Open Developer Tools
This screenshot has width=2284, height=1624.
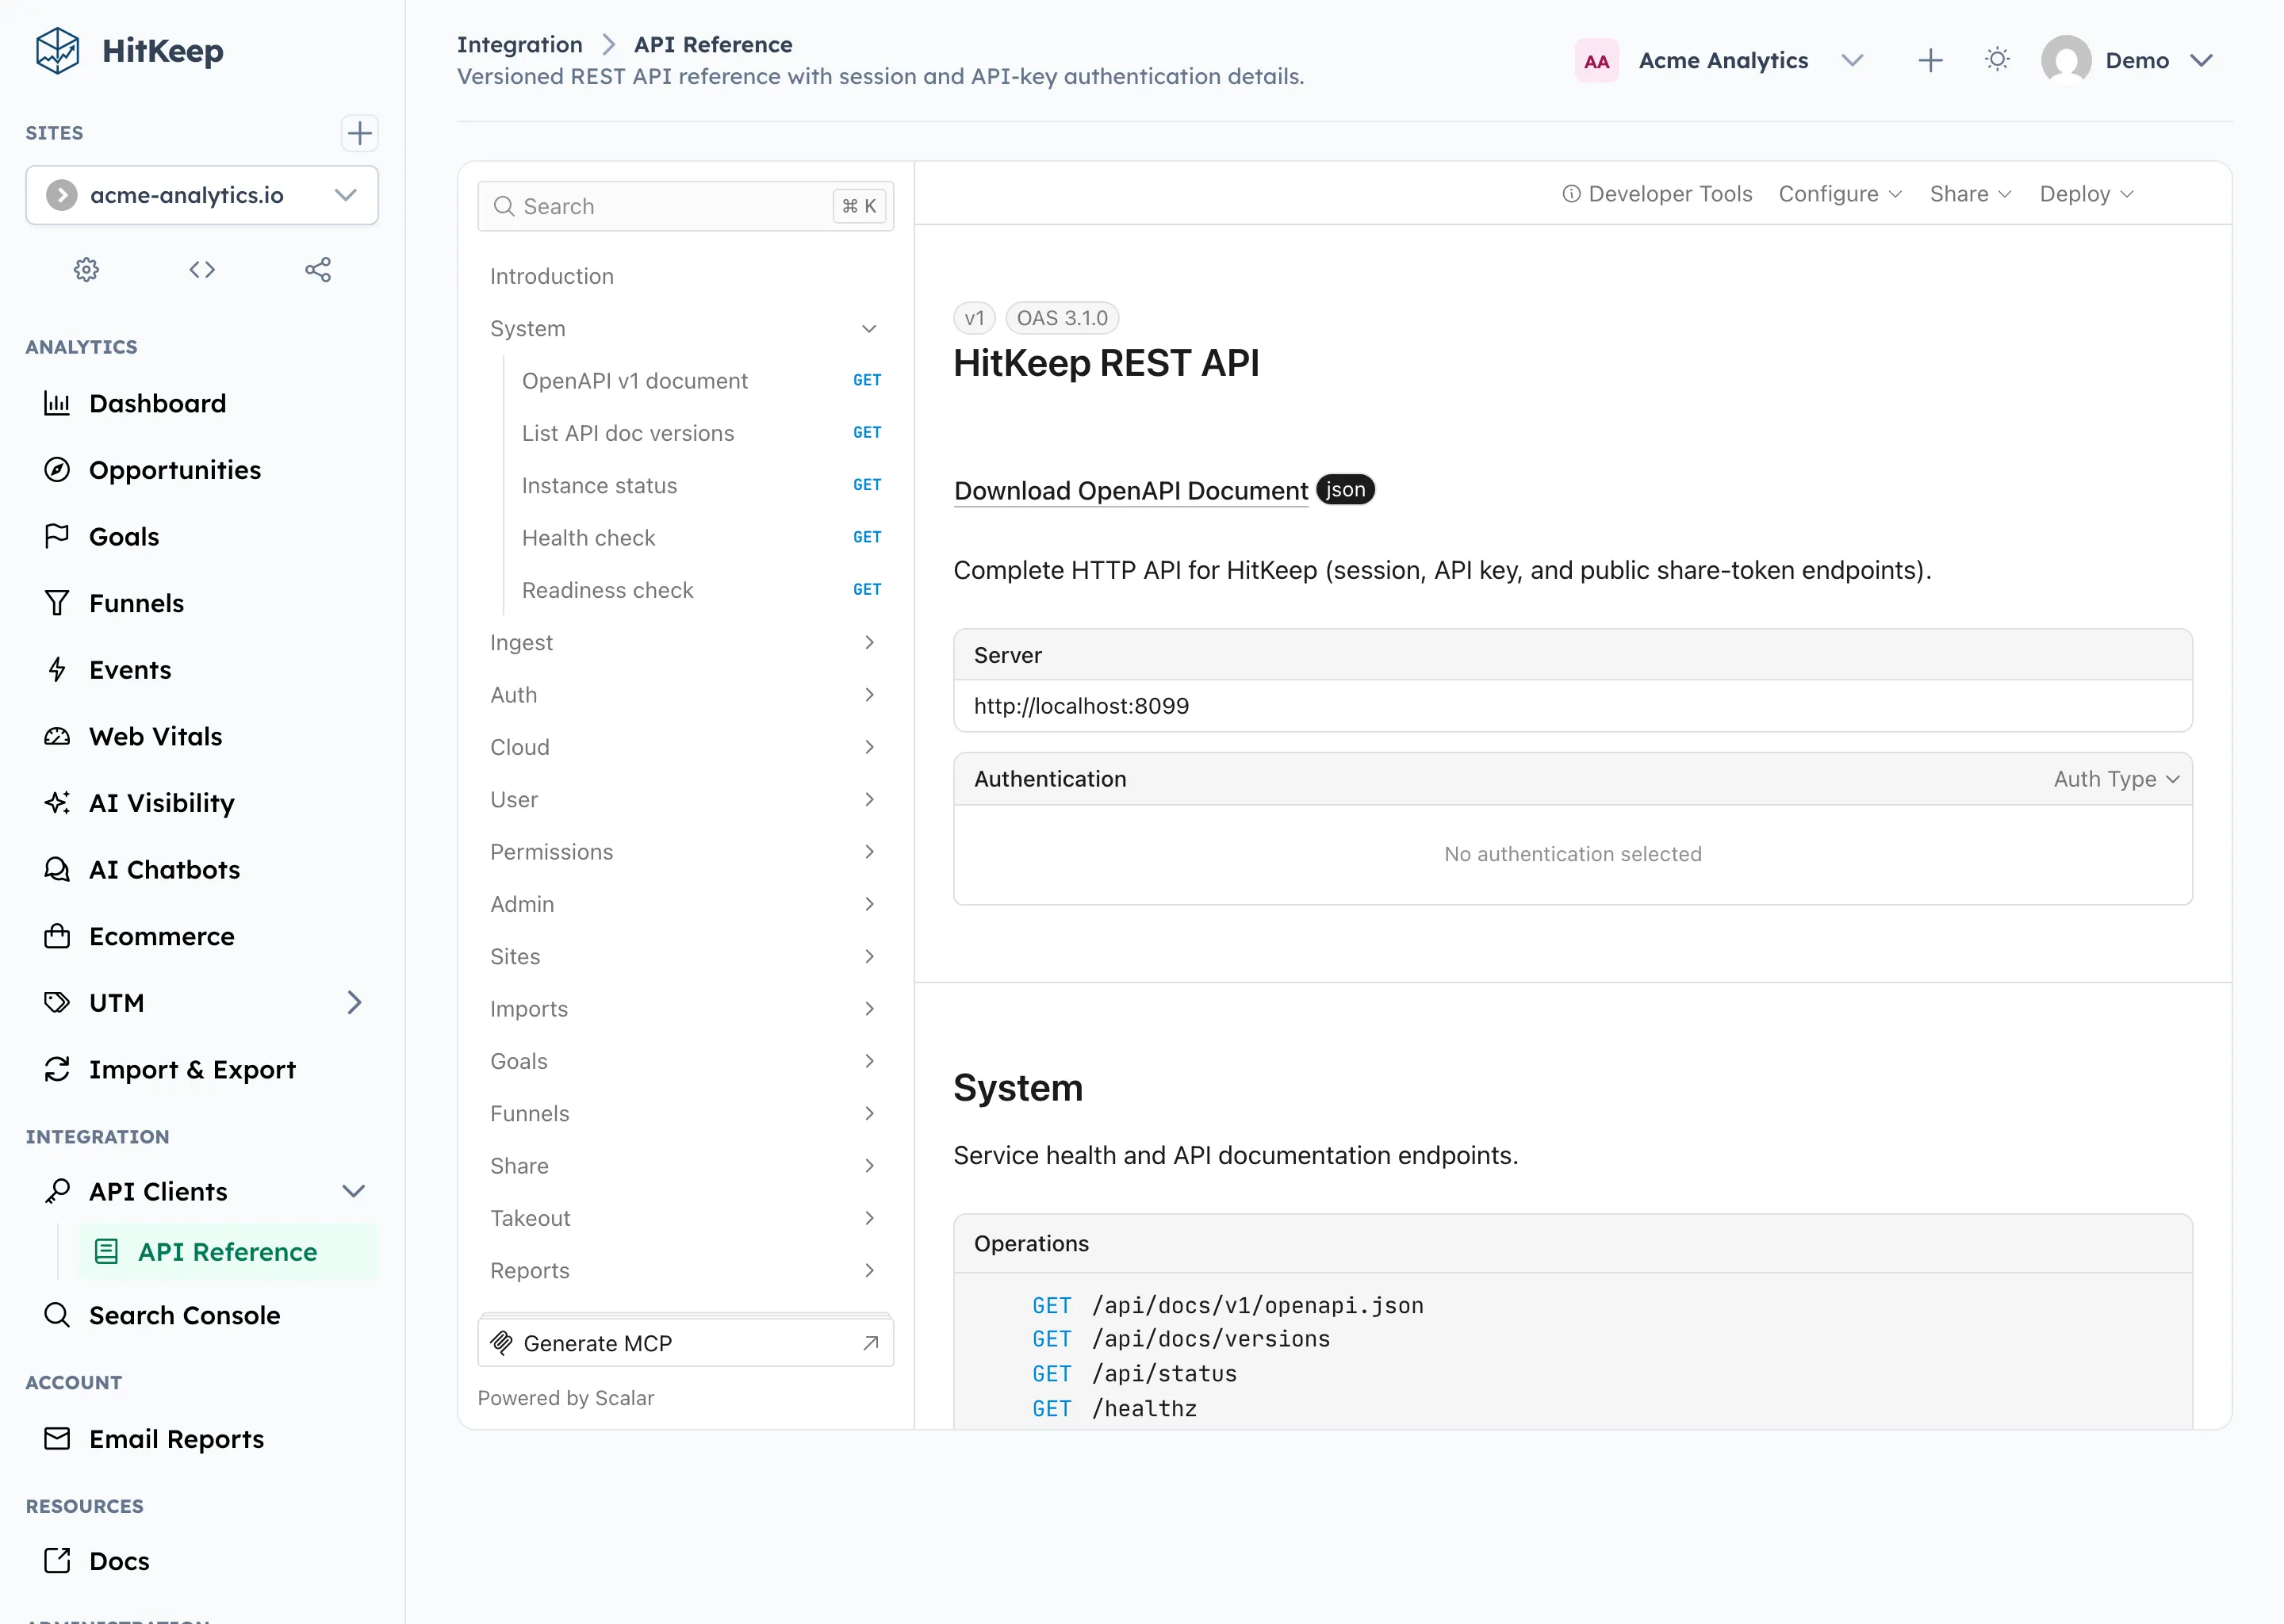click(1657, 194)
